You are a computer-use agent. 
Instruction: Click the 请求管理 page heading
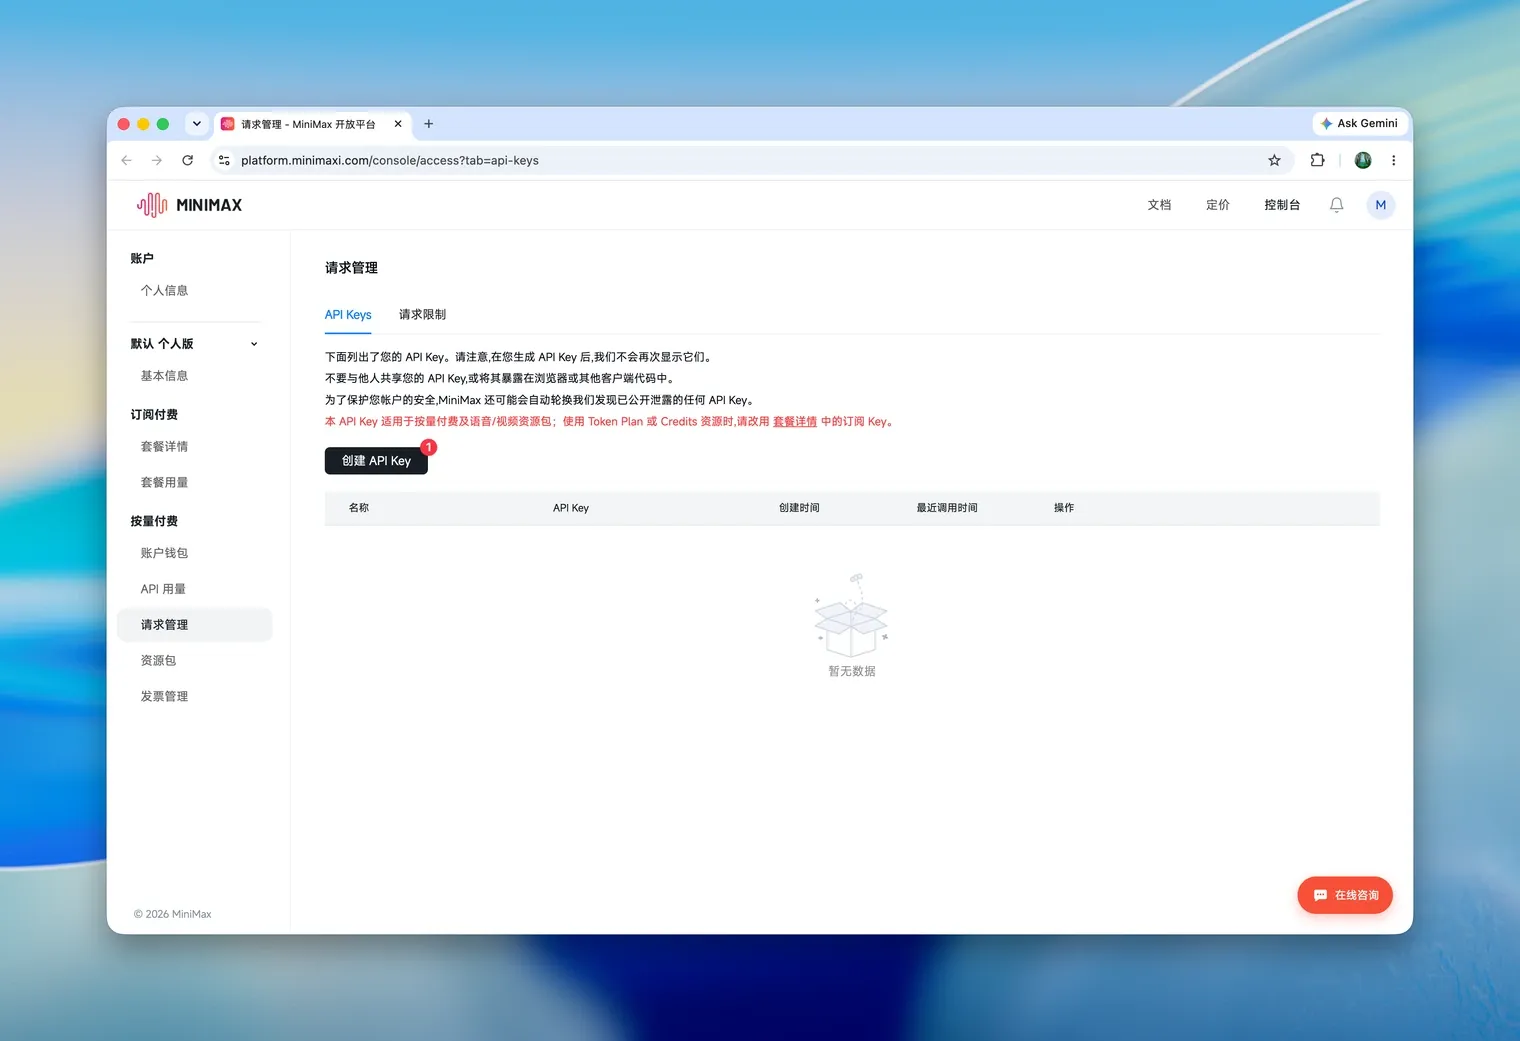(x=351, y=268)
